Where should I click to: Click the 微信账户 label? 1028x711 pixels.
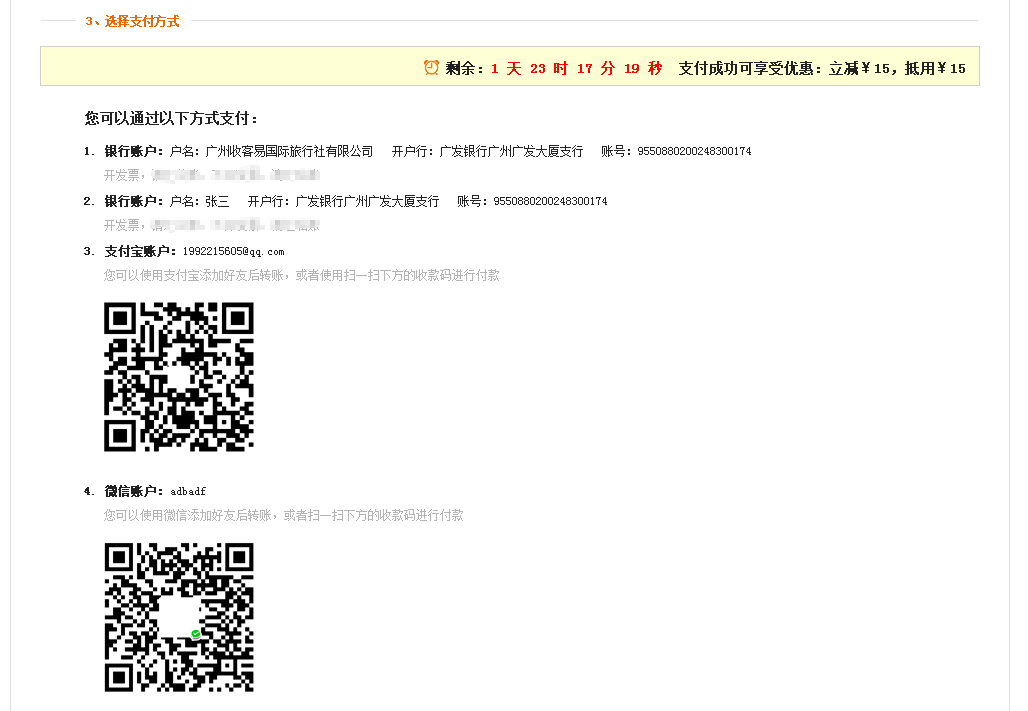click(x=134, y=491)
